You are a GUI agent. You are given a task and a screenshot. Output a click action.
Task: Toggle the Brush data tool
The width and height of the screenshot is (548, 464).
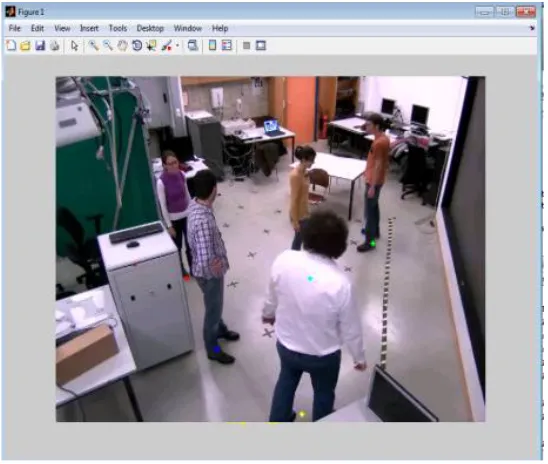(167, 45)
